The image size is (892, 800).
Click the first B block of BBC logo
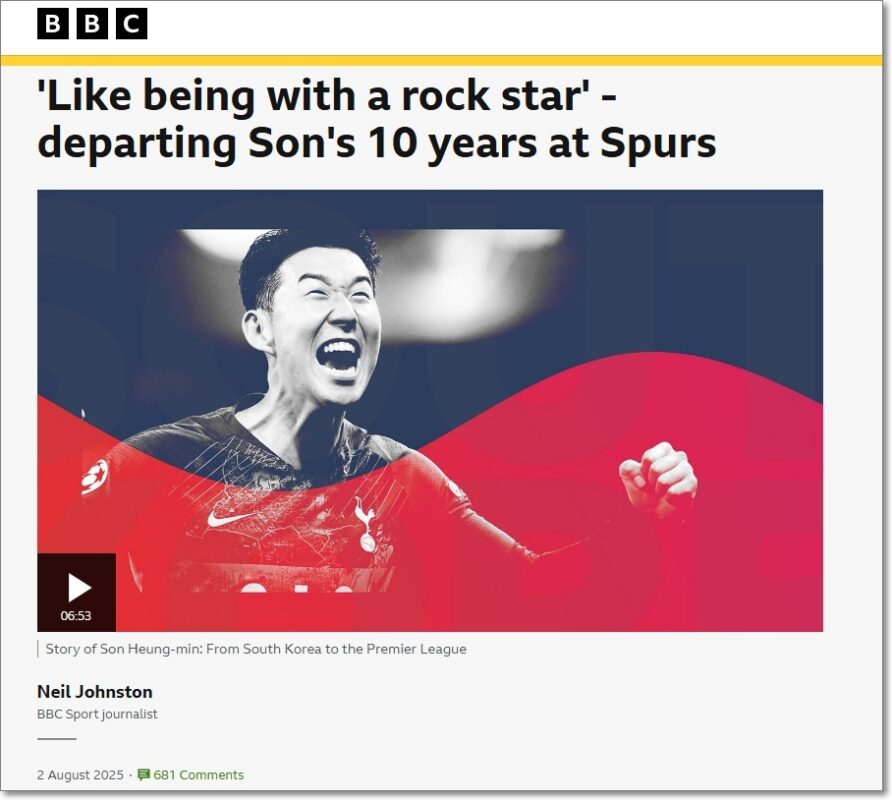pyautogui.click(x=52, y=24)
